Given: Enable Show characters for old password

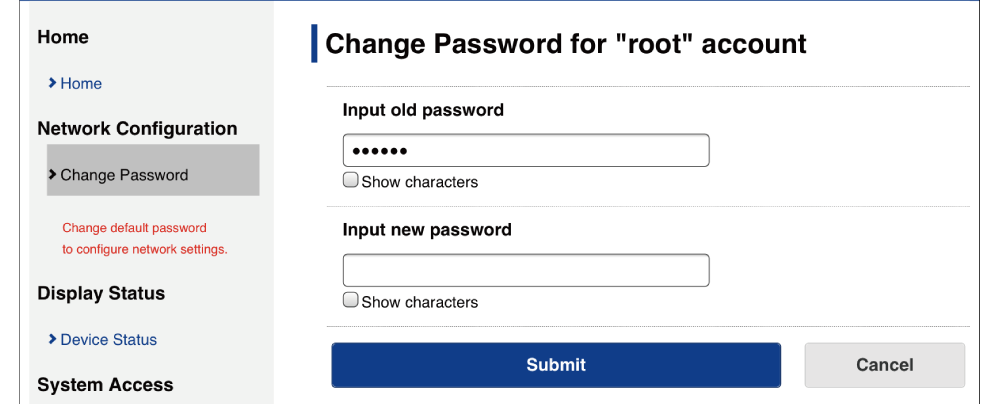Looking at the screenshot, I should coord(351,181).
